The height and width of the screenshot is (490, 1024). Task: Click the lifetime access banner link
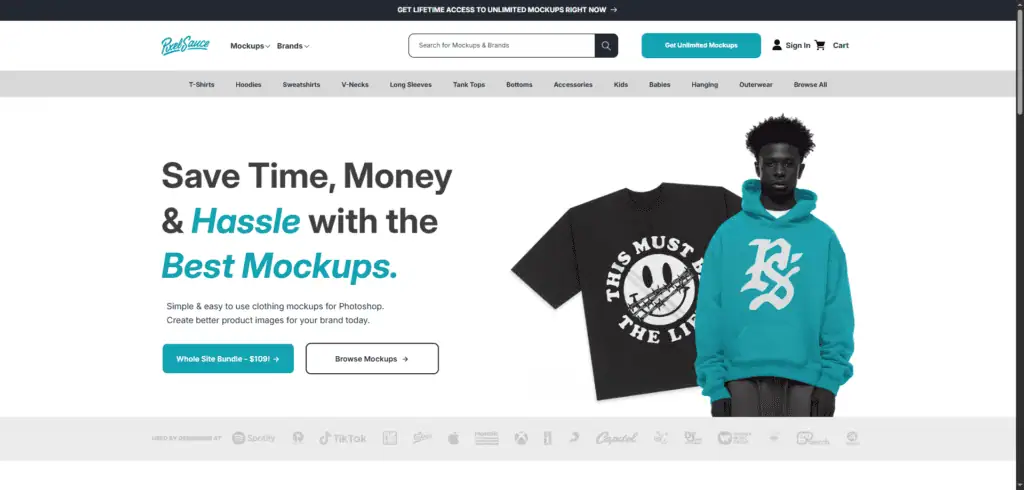(507, 10)
